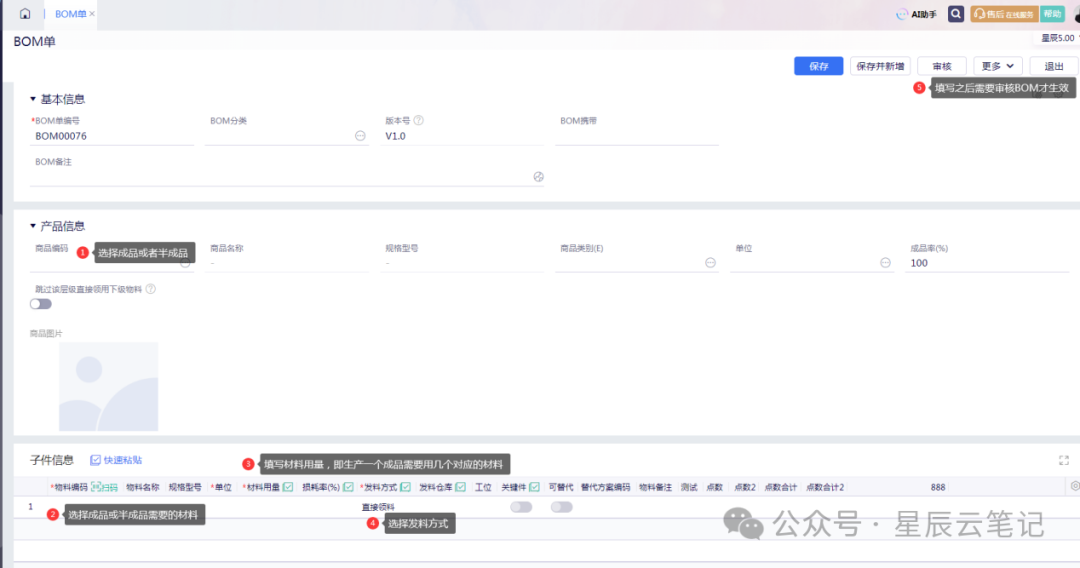Close the BOM单 tab

[x=92, y=14]
